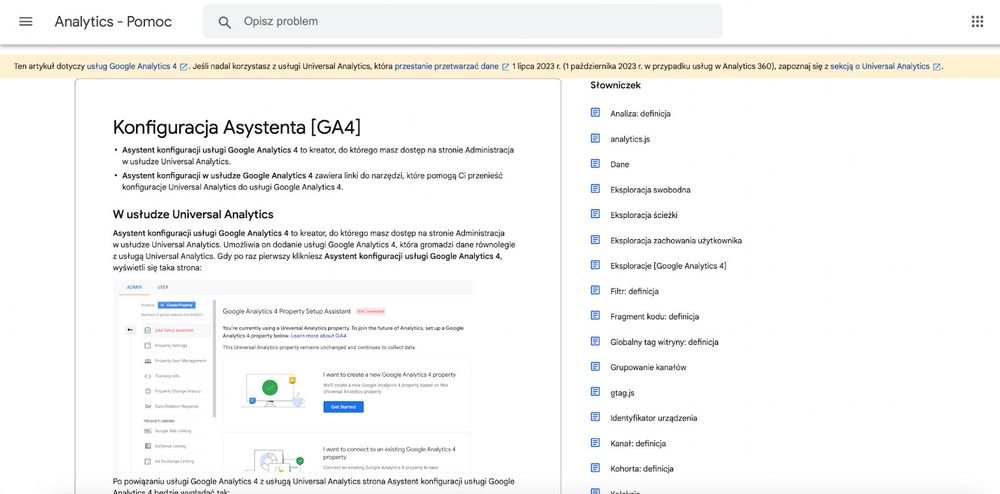Click document icon beside "gtag.js"
This screenshot has width=1000, height=494.
(x=595, y=392)
